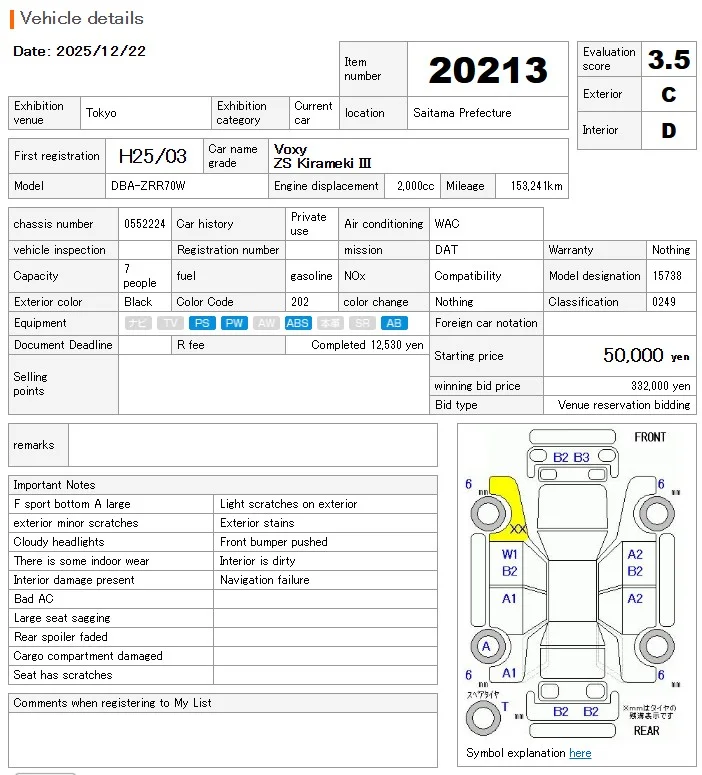Click car name Voxy ZS Kirameki III
This screenshot has height=775, width=702.
[322, 156]
